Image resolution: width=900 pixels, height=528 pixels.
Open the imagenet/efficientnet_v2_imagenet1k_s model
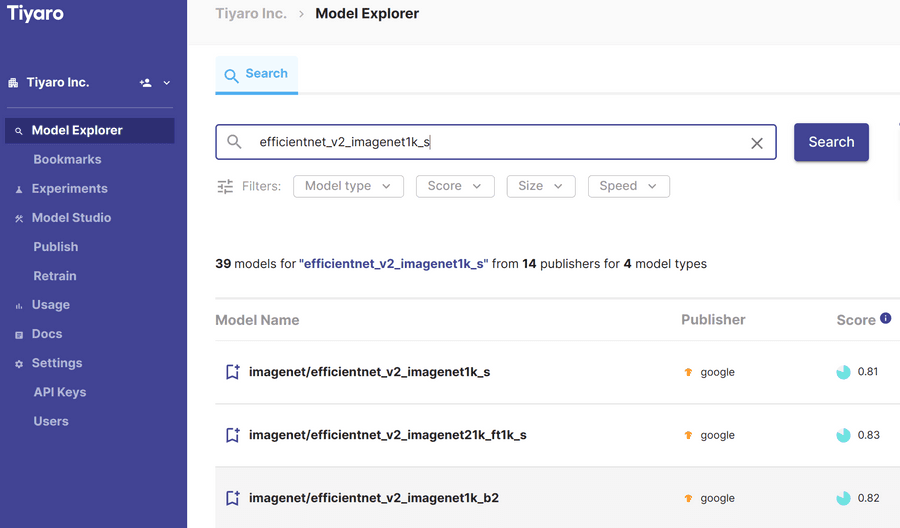pos(369,372)
